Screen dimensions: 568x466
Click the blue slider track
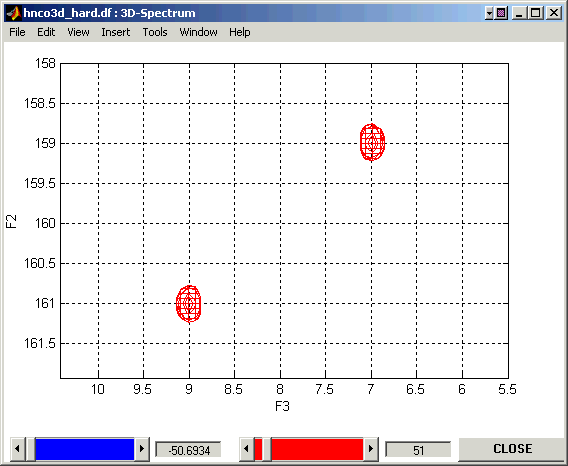[x=85, y=449]
